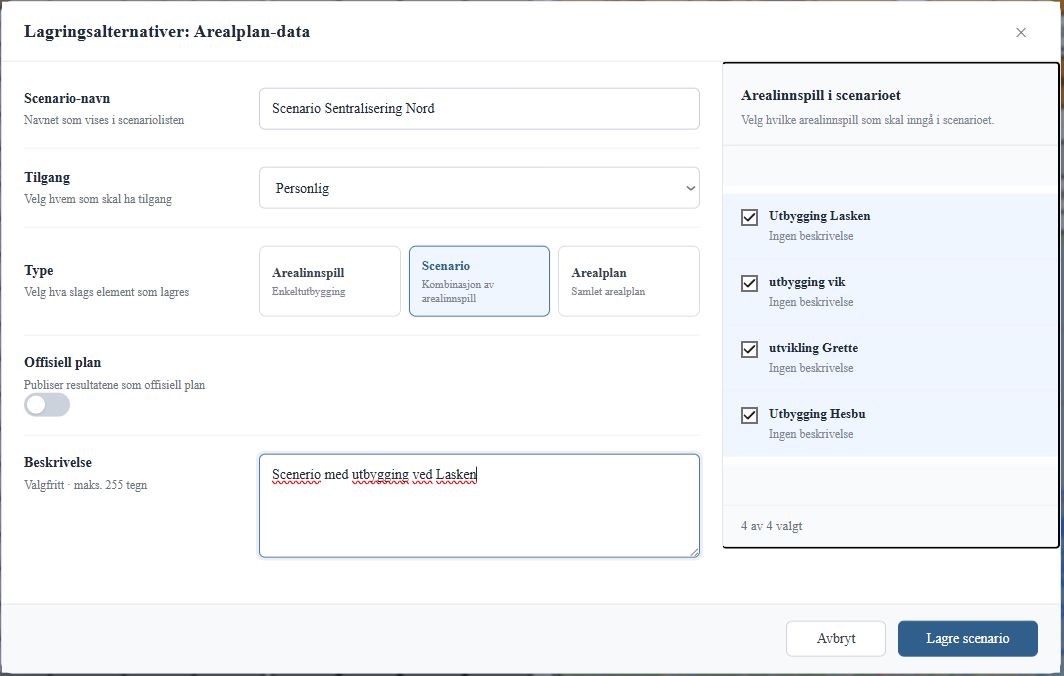Enable the Offisiell plan toggle switch
1064x676 pixels.
47,405
